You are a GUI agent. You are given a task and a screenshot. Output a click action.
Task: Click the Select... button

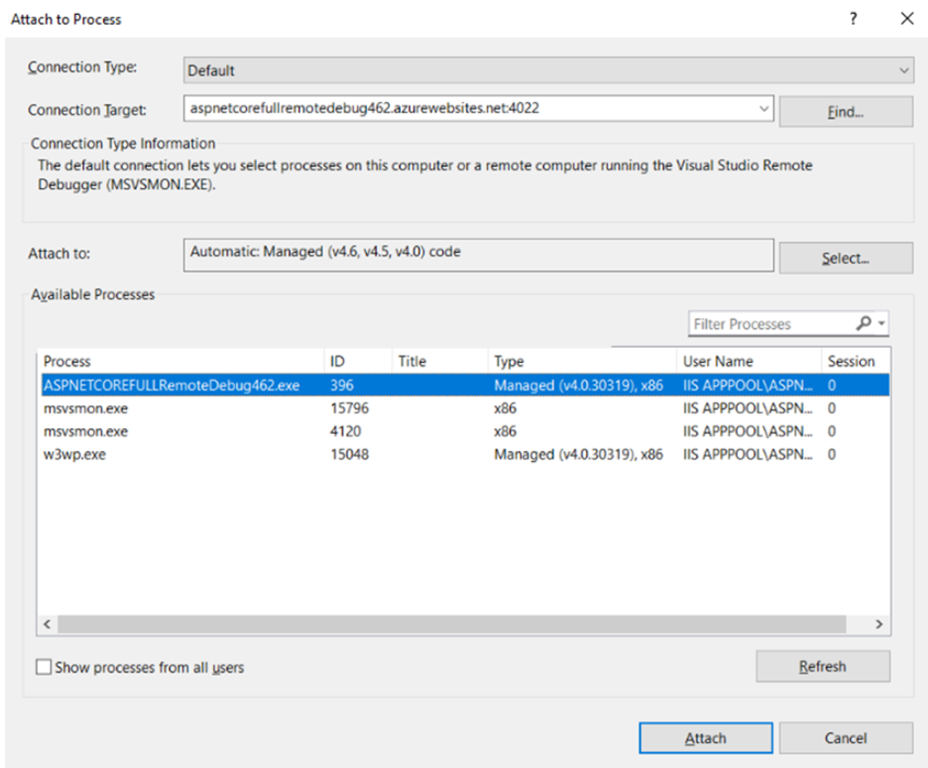(x=846, y=258)
